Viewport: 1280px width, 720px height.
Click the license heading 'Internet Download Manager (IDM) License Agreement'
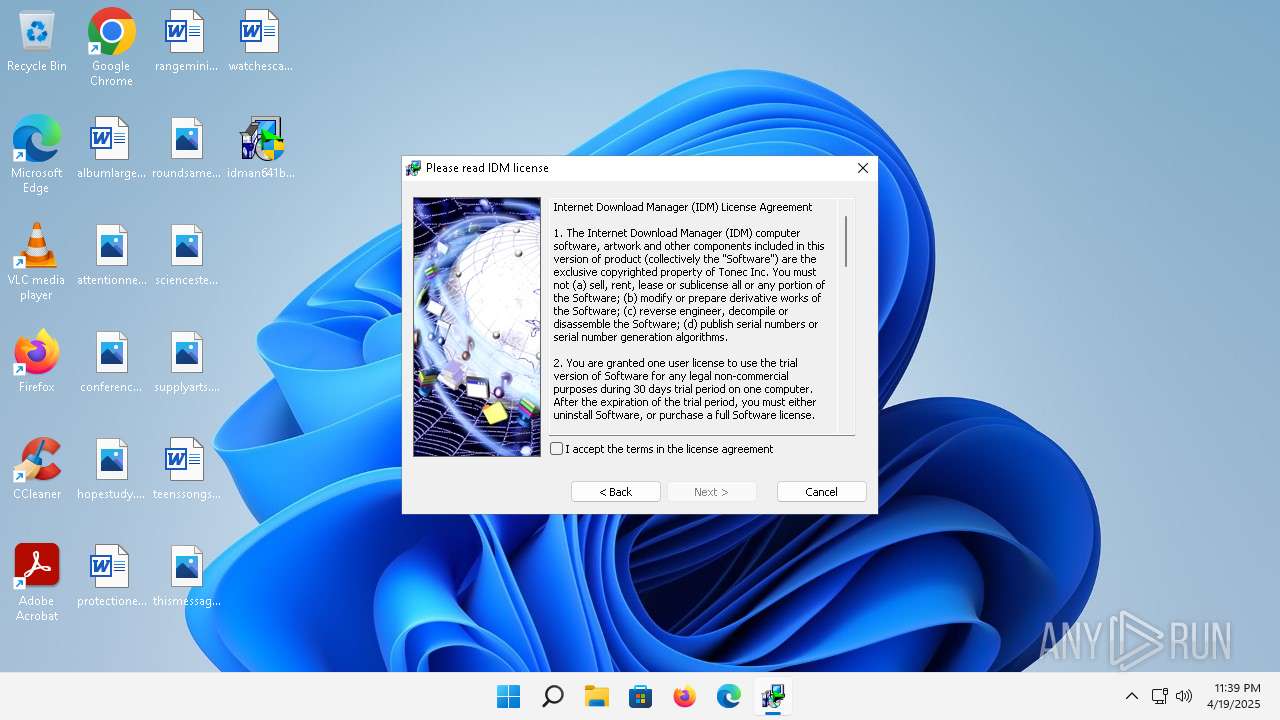(683, 207)
